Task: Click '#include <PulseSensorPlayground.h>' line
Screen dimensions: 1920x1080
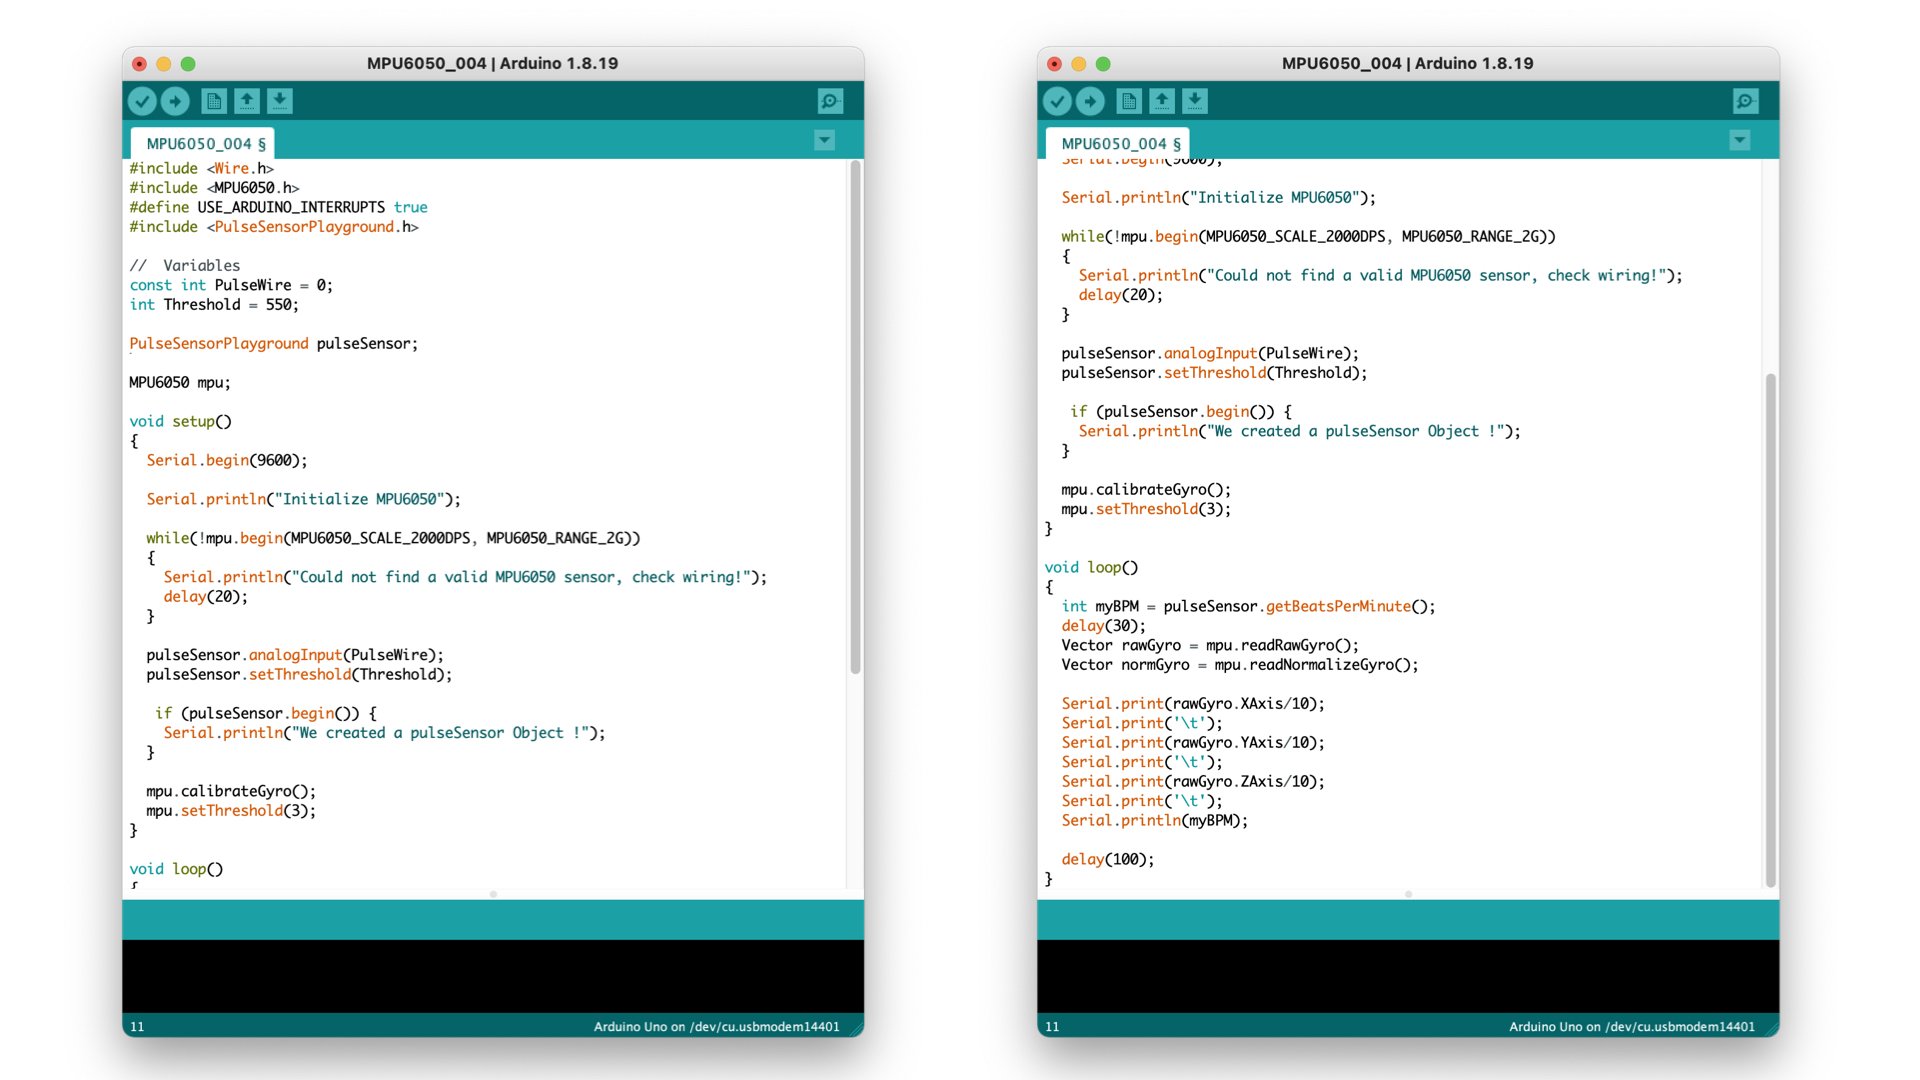Action: tap(274, 227)
